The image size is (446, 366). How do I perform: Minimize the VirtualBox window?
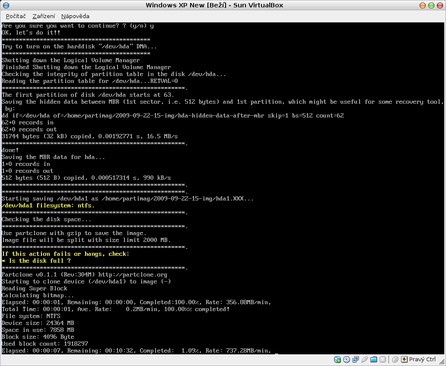(x=422, y=5)
